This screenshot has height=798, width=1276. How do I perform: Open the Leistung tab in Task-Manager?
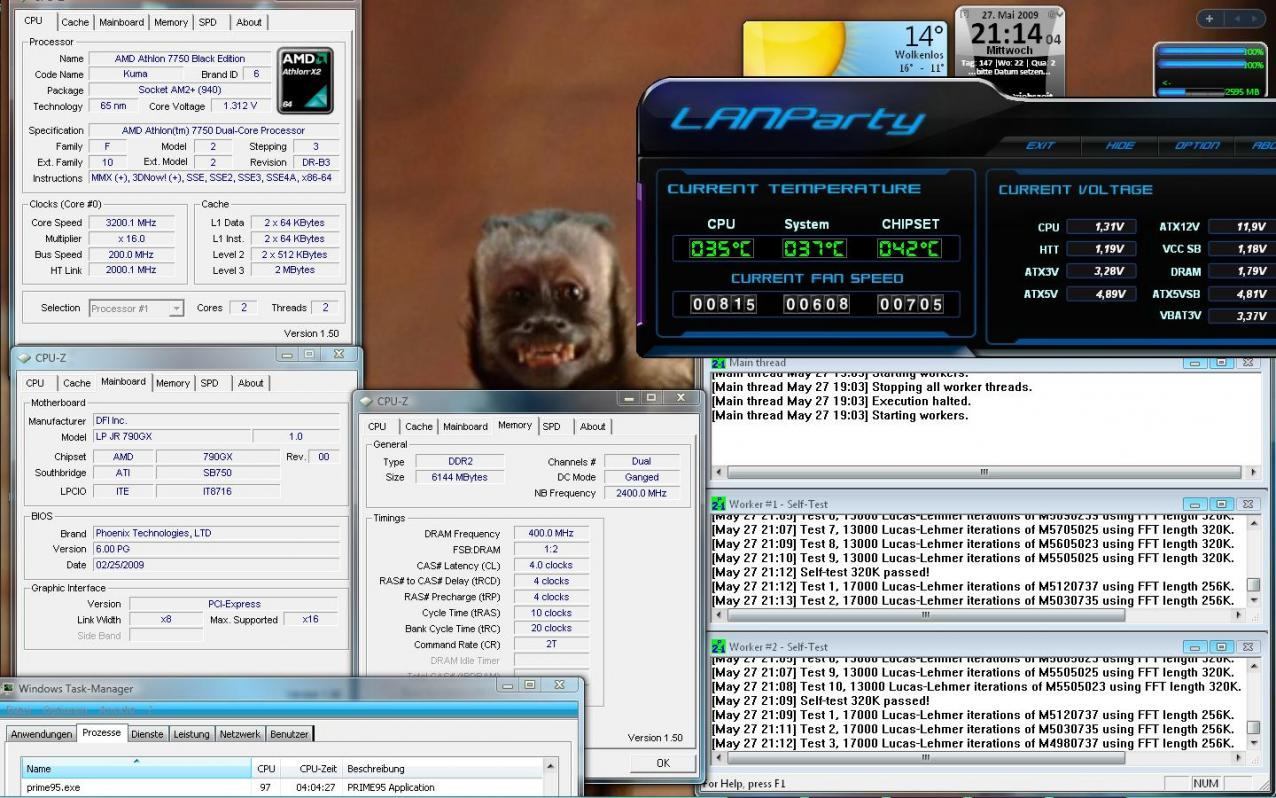tap(192, 734)
